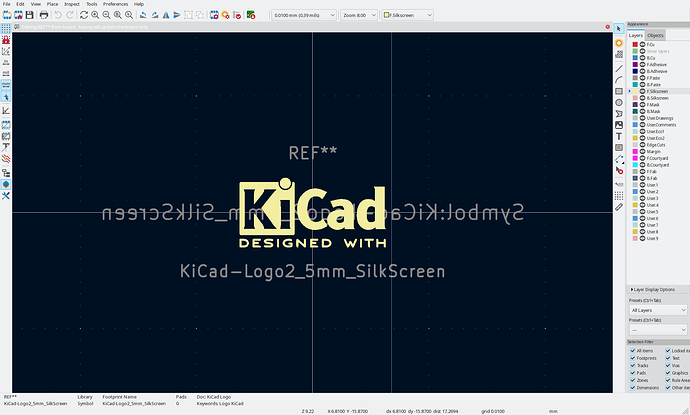690x415 pixels.
Task: Select the Draw Line tool
Action: point(619,69)
